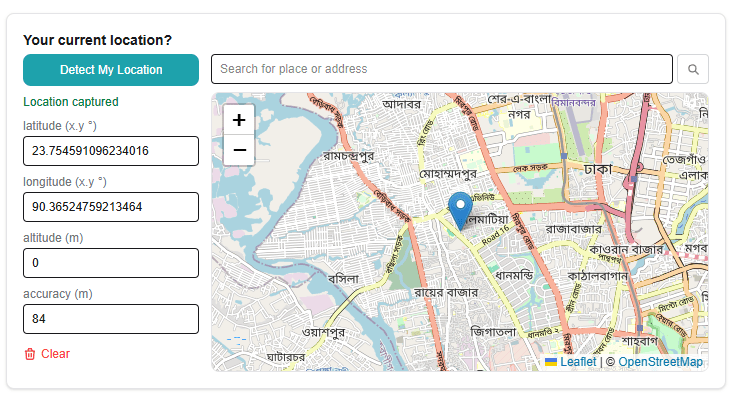Click the red trash can icon
Viewport: 735px width, 395px height.
pyautogui.click(x=30, y=354)
